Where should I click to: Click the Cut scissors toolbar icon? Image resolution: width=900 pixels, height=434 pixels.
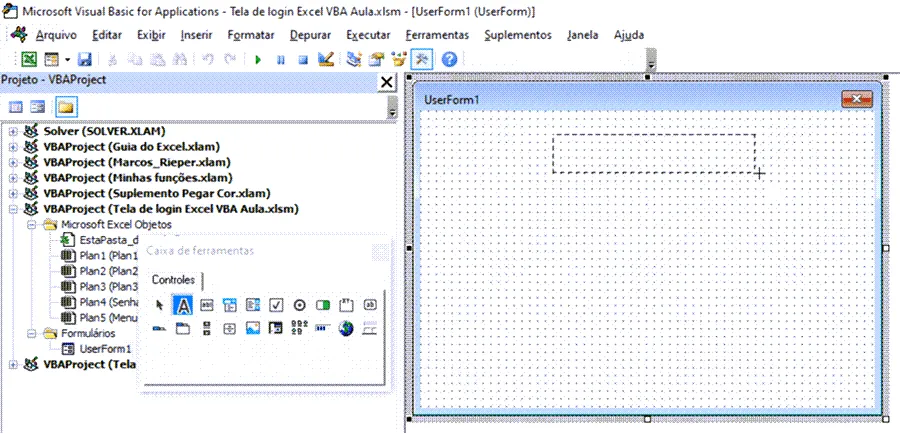point(113,59)
